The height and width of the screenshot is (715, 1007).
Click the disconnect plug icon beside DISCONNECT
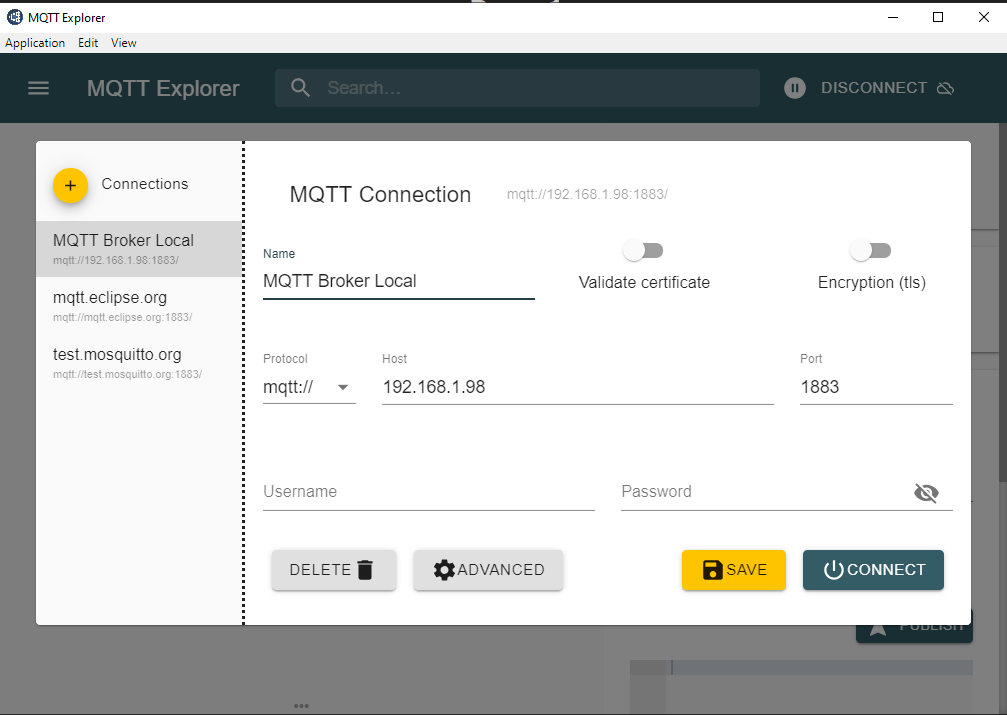[946, 88]
